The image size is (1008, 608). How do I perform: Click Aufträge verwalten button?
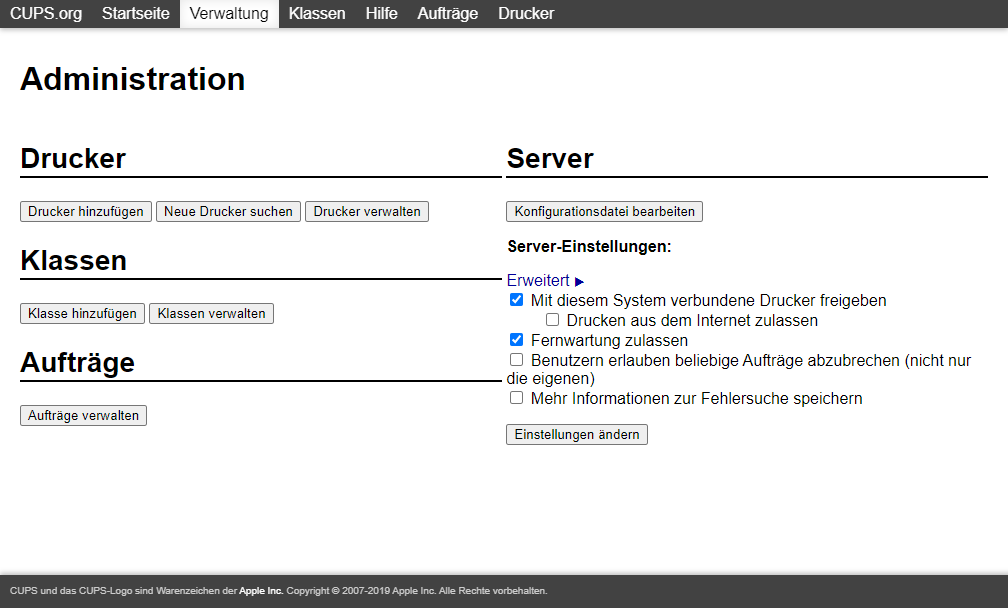83,415
